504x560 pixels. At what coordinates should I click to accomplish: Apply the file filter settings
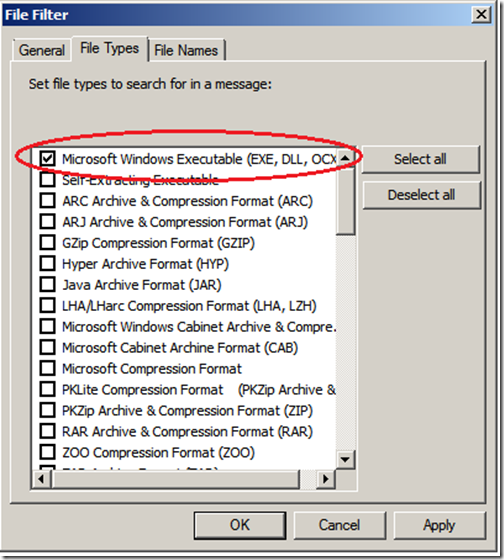tap(439, 525)
